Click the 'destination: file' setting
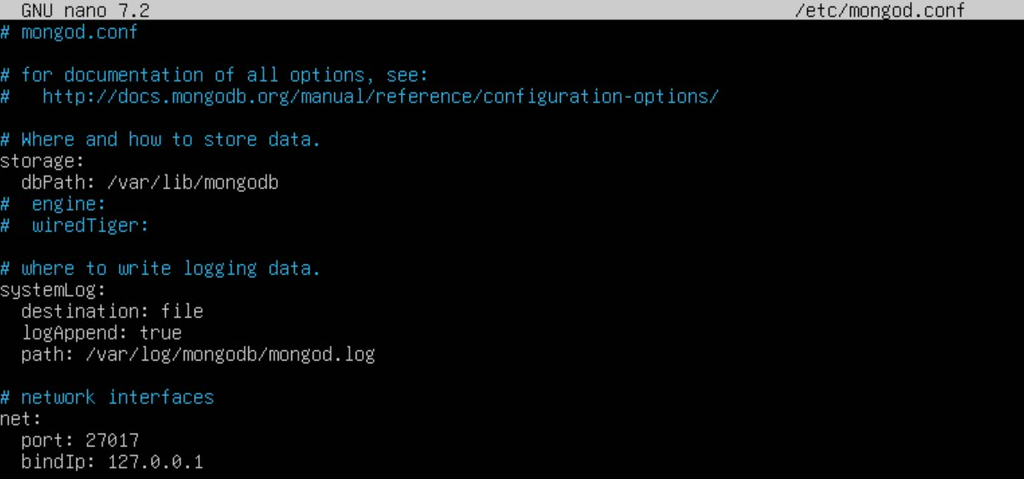Screen dimensions: 1024x479 tap(112, 312)
